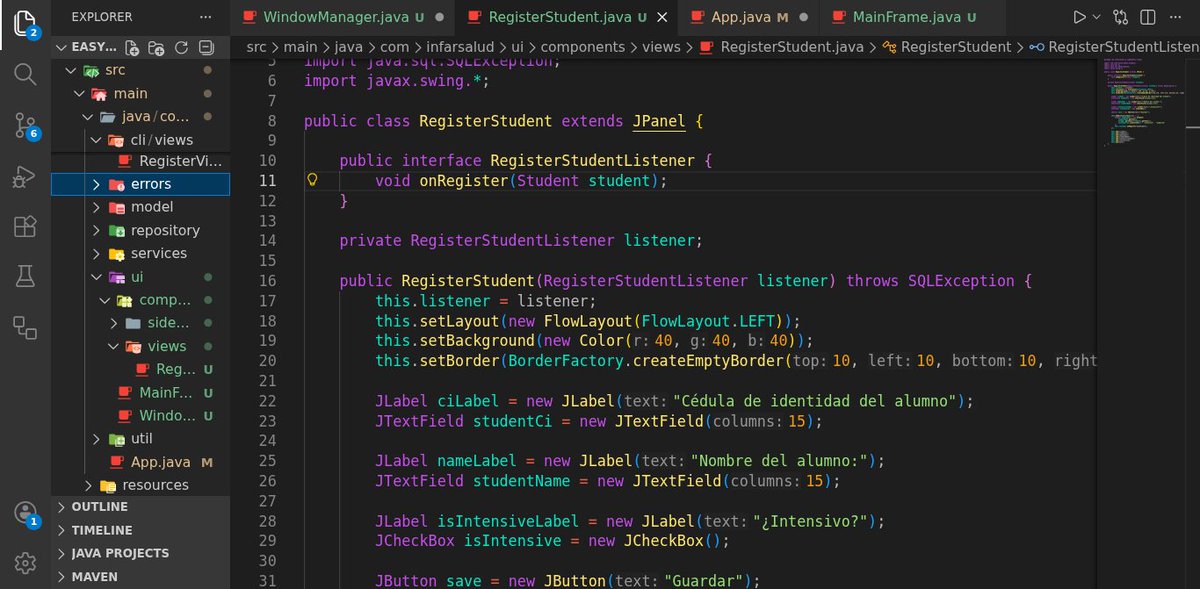Open the Run and Debug view
The height and width of the screenshot is (589, 1200).
[x=25, y=176]
